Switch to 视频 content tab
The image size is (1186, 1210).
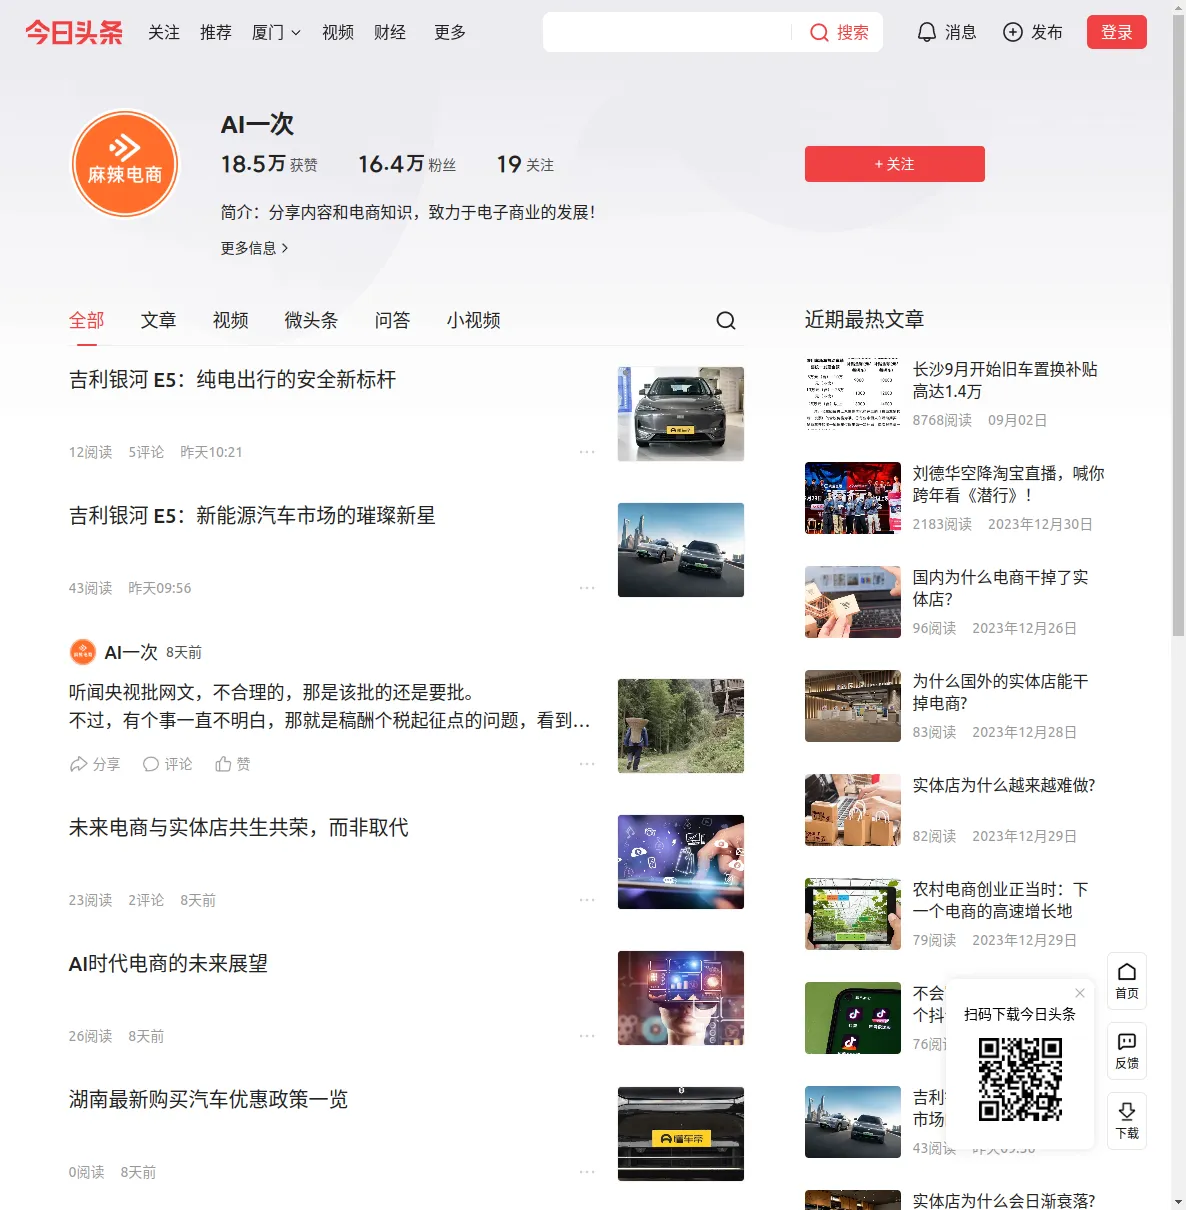(231, 320)
